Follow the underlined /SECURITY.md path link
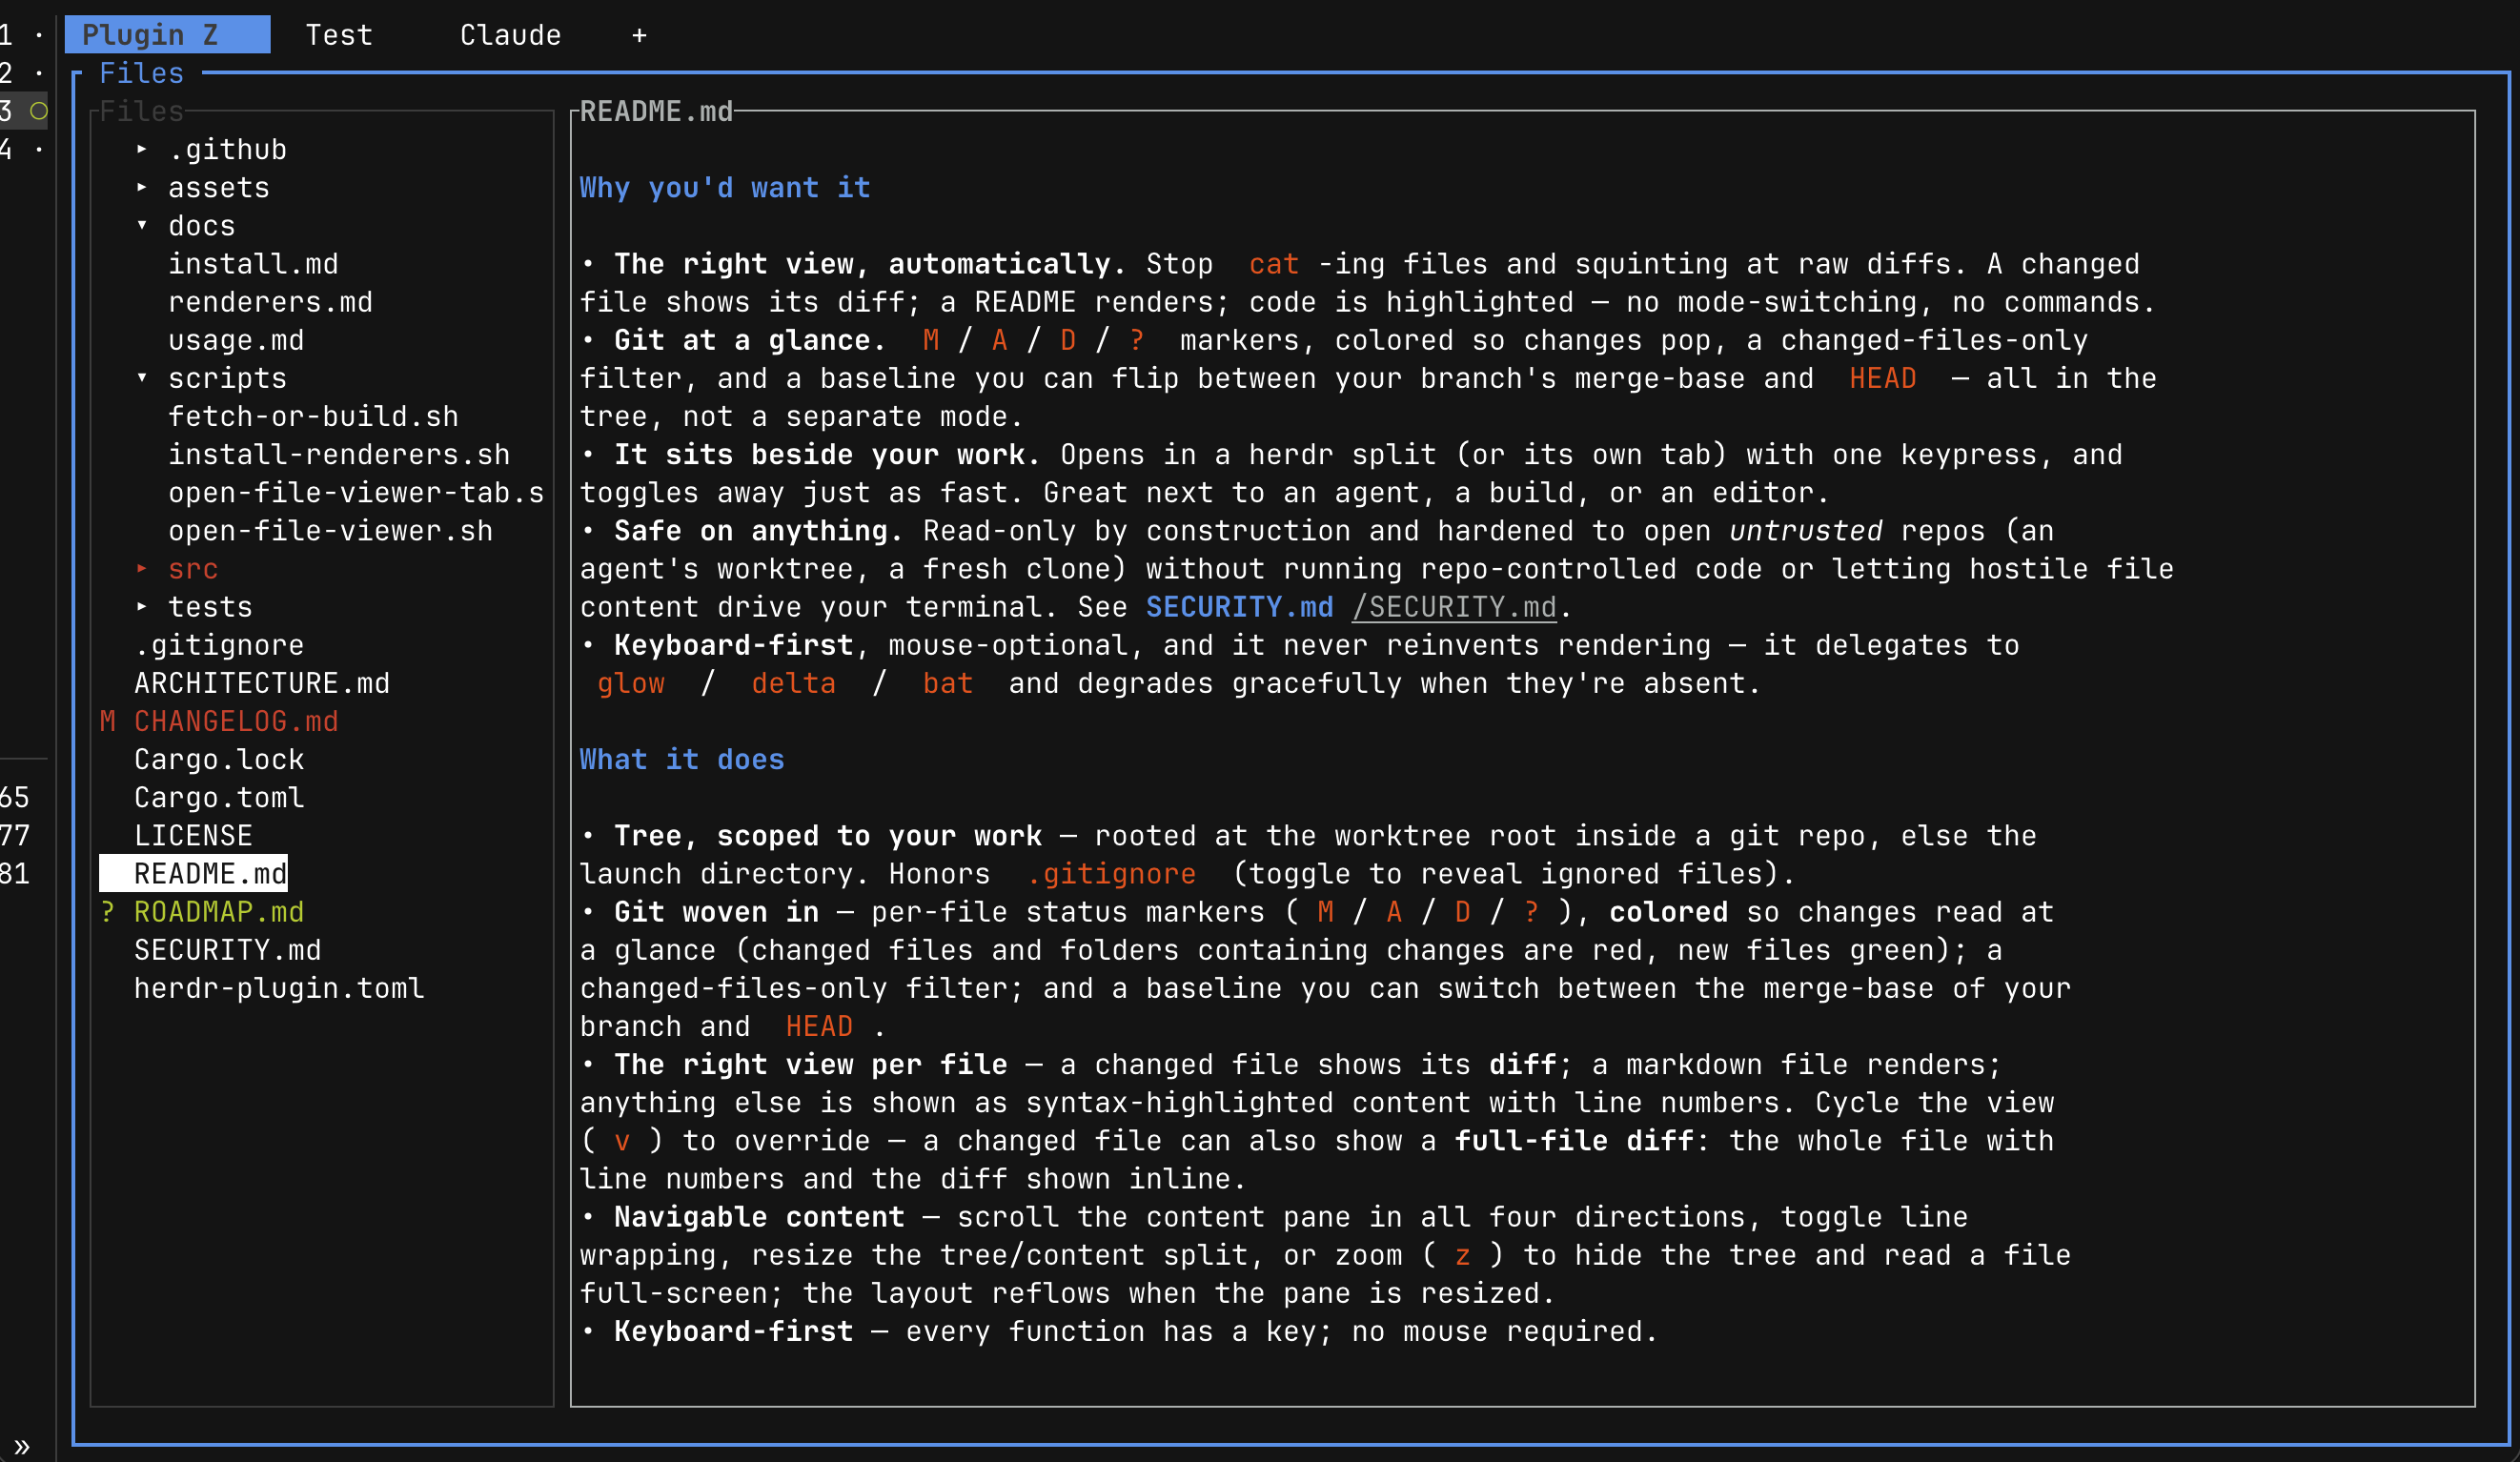 coord(1454,607)
